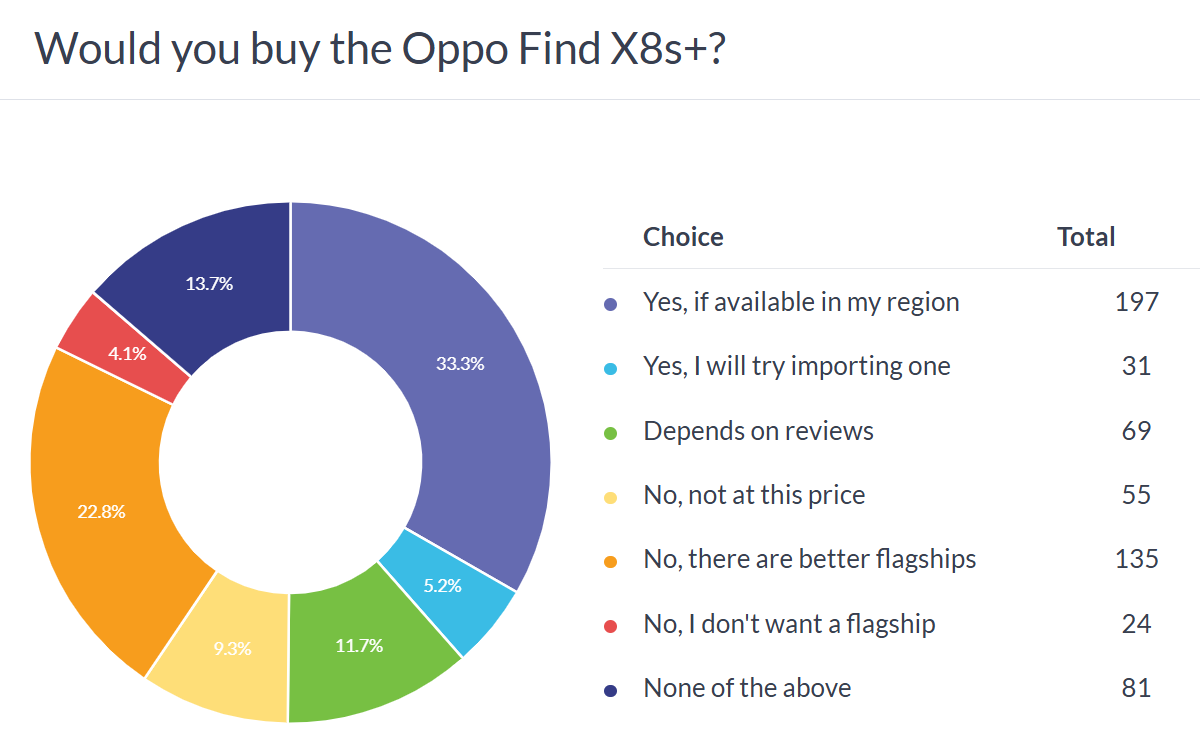
Task: Click the orange 22.8% donut segment
Action: click(x=102, y=511)
